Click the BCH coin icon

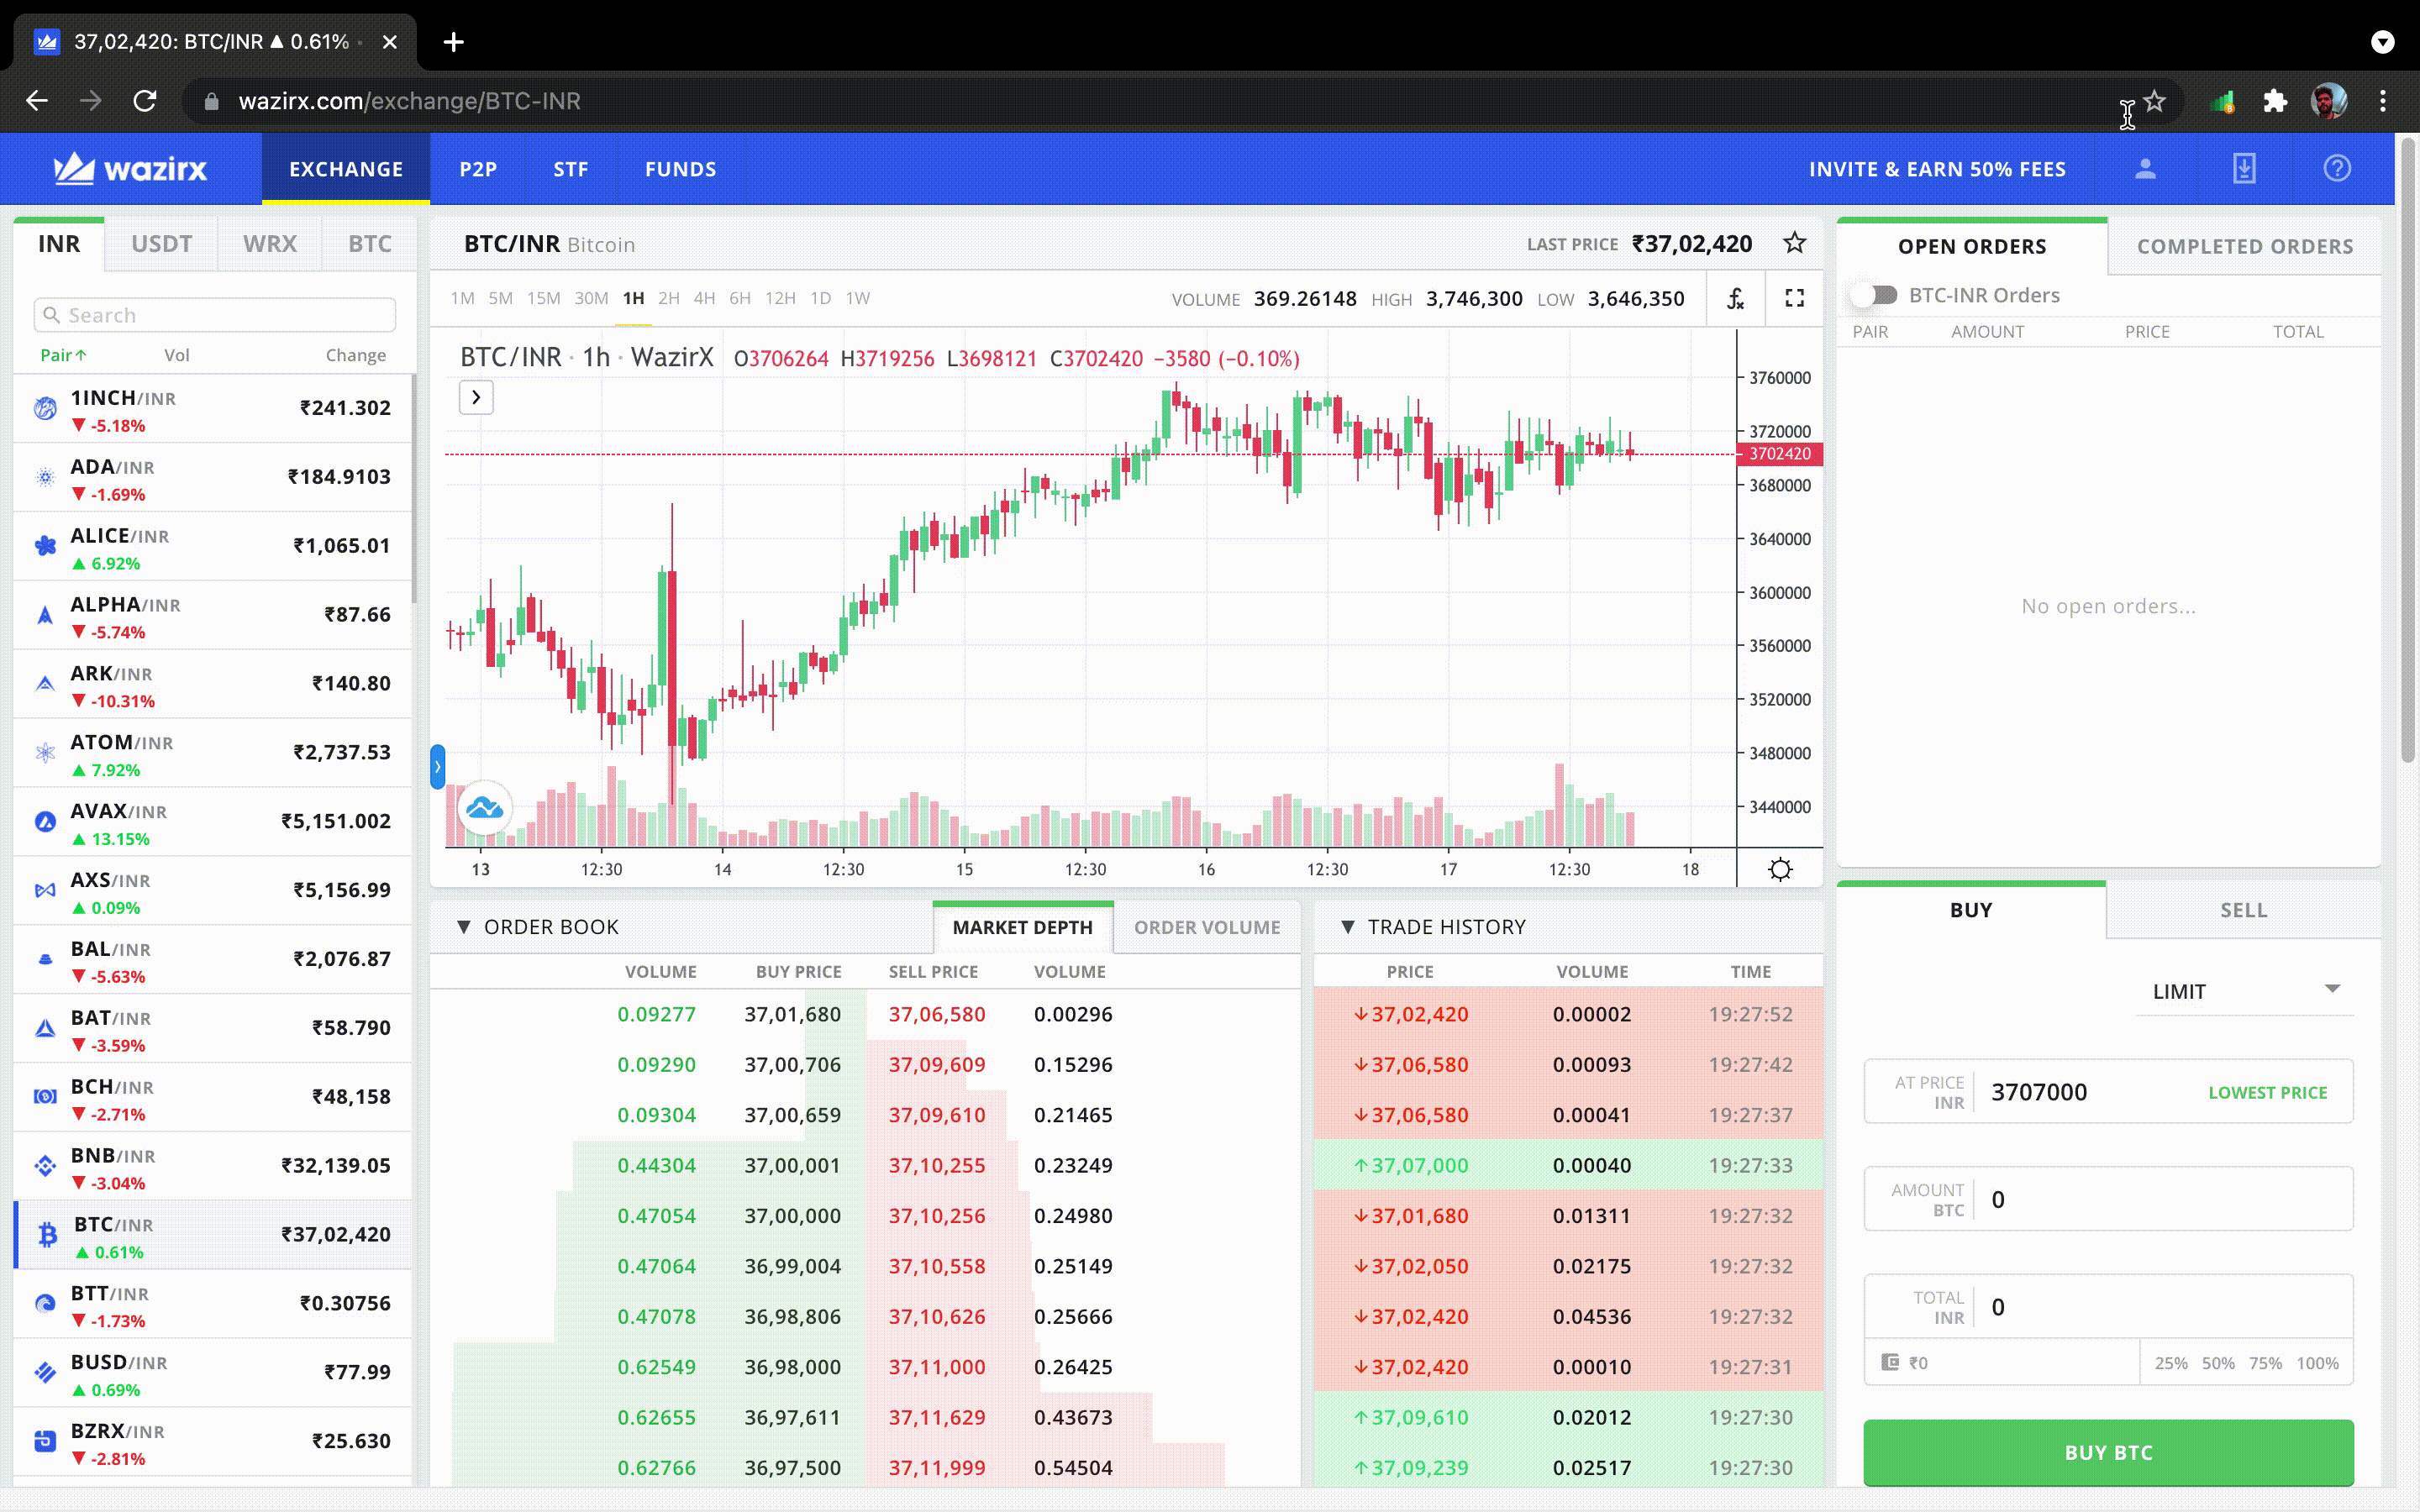click(x=45, y=1097)
